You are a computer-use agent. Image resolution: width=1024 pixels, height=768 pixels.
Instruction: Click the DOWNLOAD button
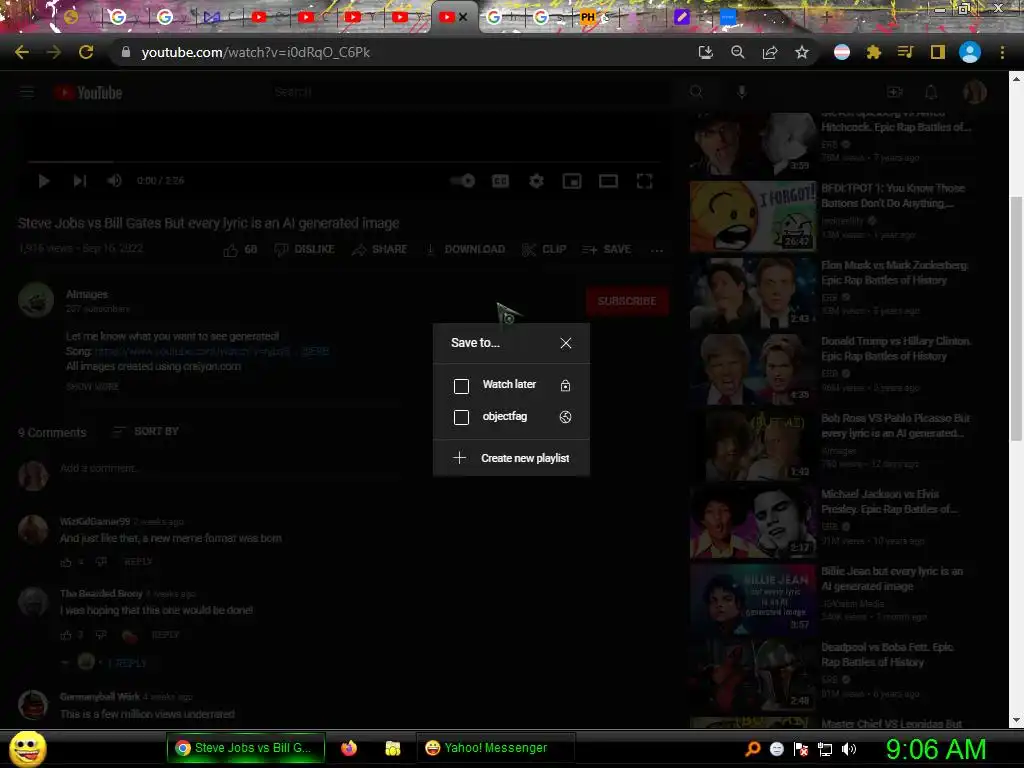pyautogui.click(x=466, y=249)
